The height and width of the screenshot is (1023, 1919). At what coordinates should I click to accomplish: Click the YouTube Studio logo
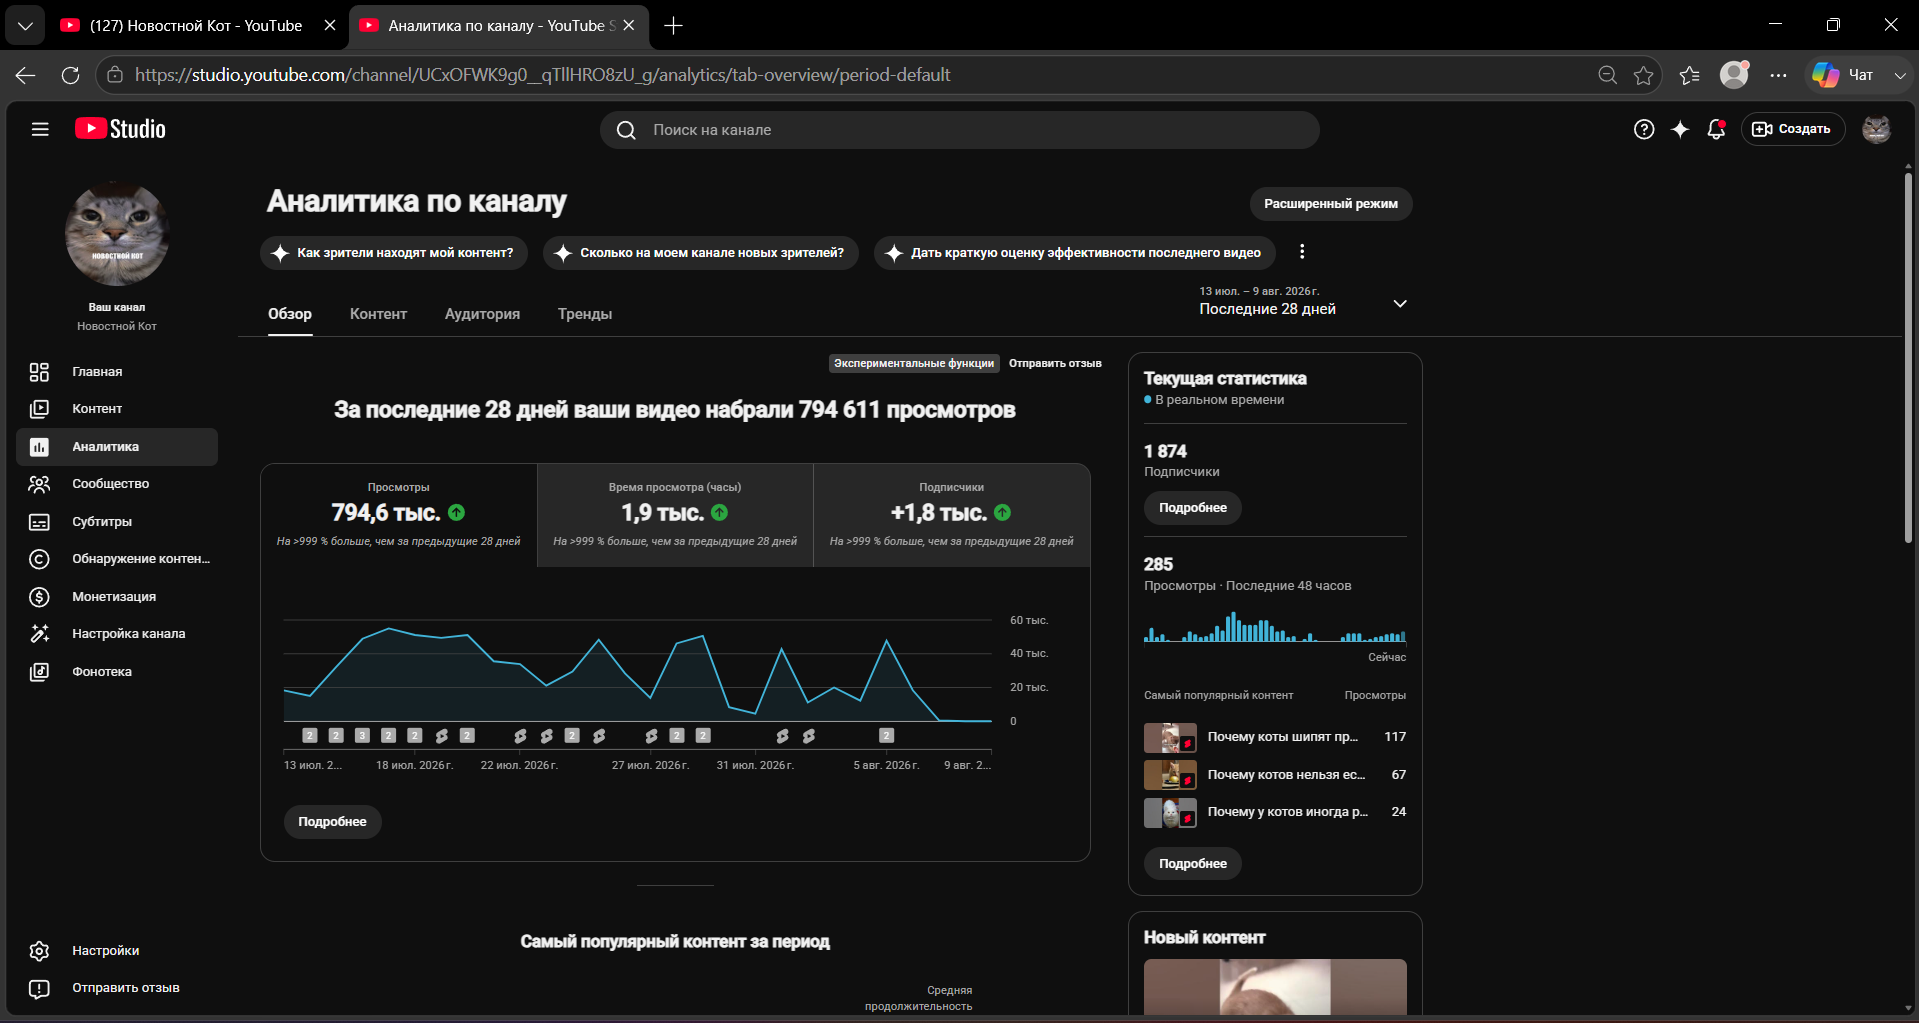(120, 129)
